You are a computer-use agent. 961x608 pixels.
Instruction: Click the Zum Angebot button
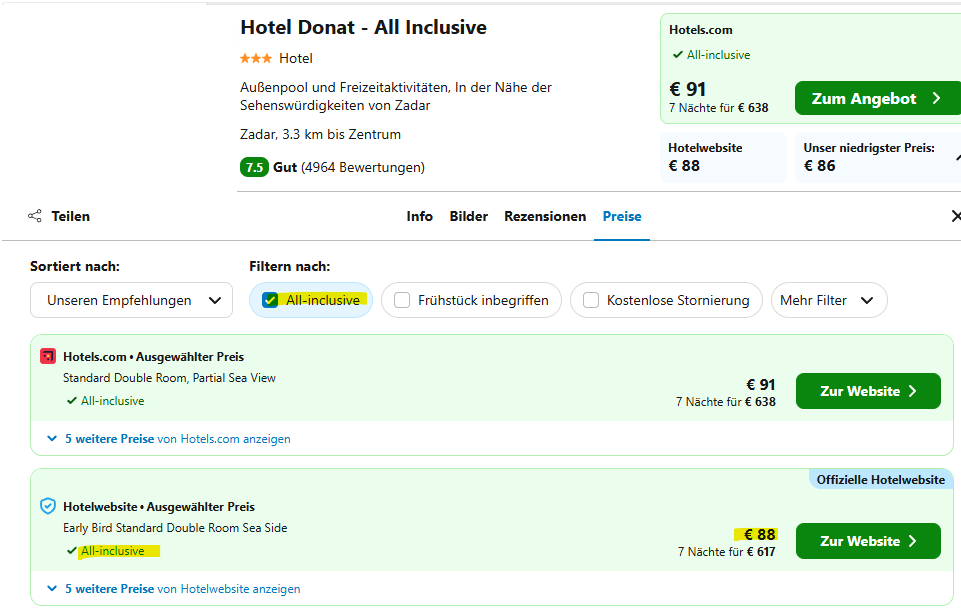coord(877,98)
